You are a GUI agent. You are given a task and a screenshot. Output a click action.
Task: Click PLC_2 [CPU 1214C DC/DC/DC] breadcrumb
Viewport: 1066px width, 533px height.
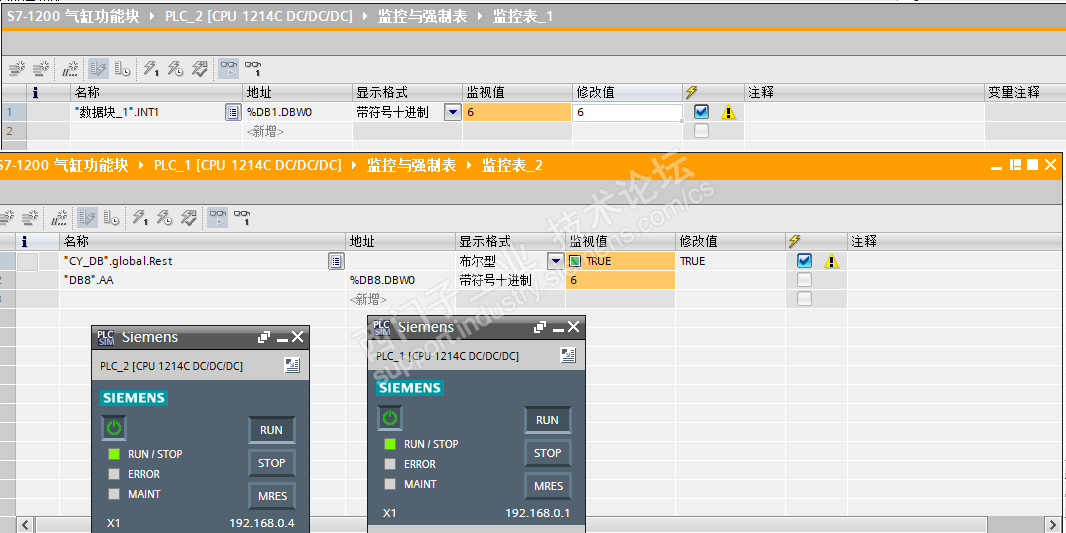(259, 16)
